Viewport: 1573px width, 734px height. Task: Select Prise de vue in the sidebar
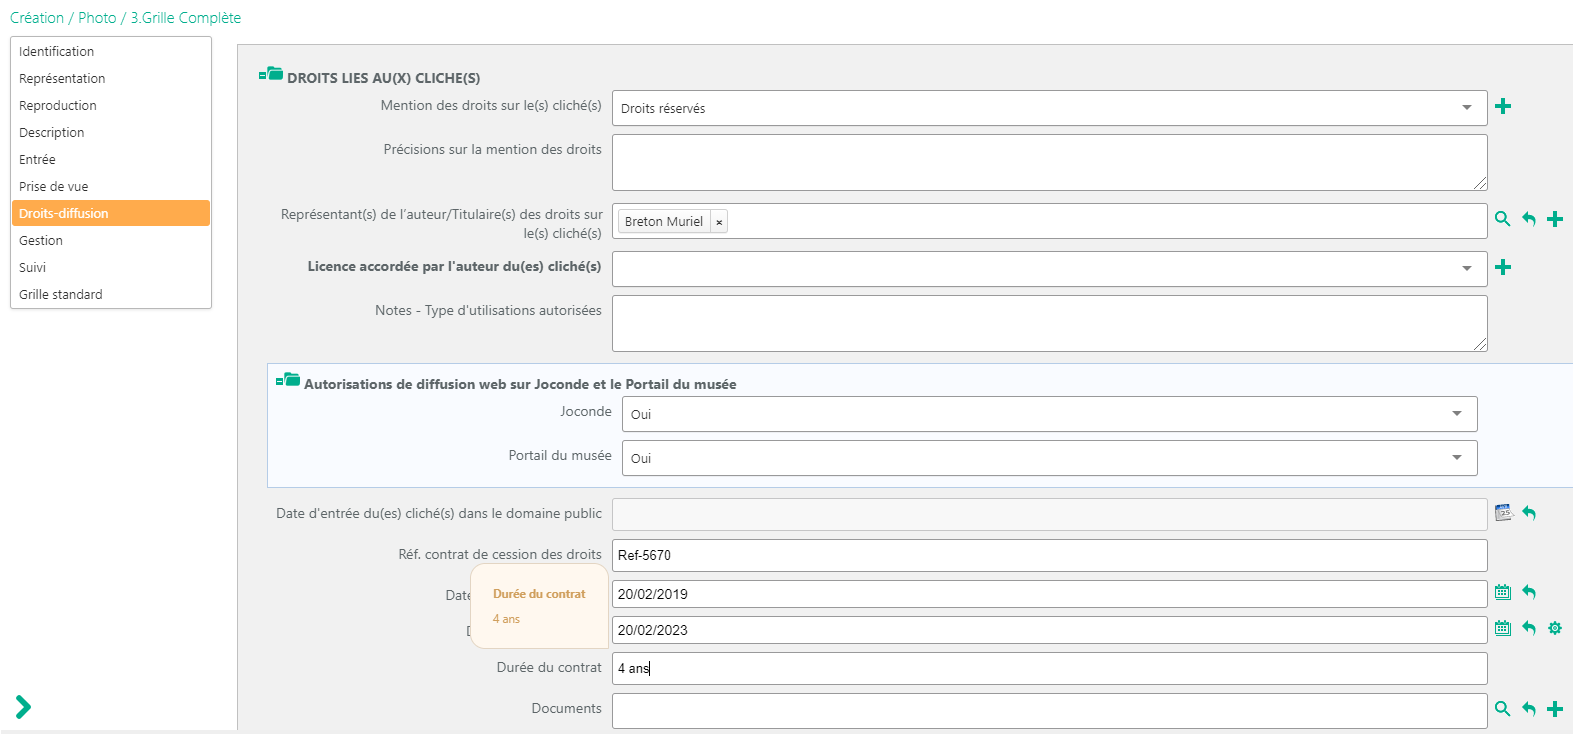point(53,186)
